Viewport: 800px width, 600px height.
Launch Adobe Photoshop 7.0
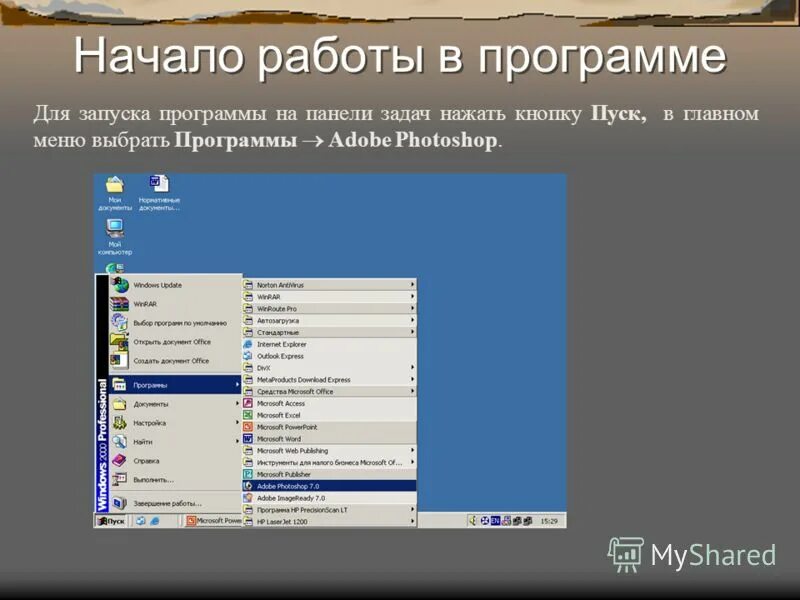330,486
